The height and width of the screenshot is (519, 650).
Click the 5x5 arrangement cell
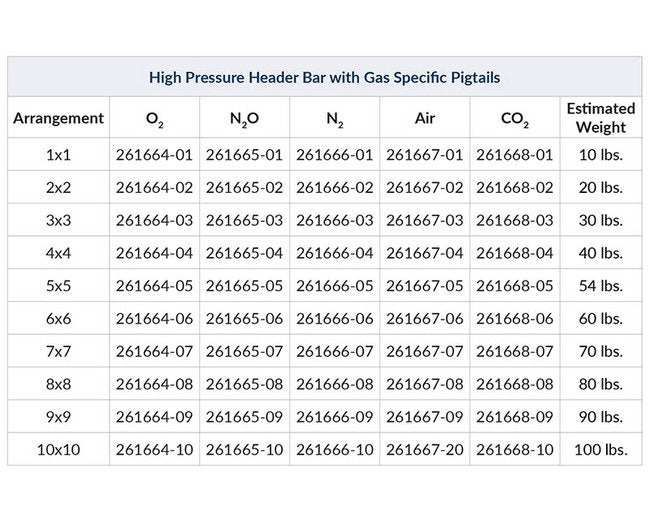coord(58,286)
